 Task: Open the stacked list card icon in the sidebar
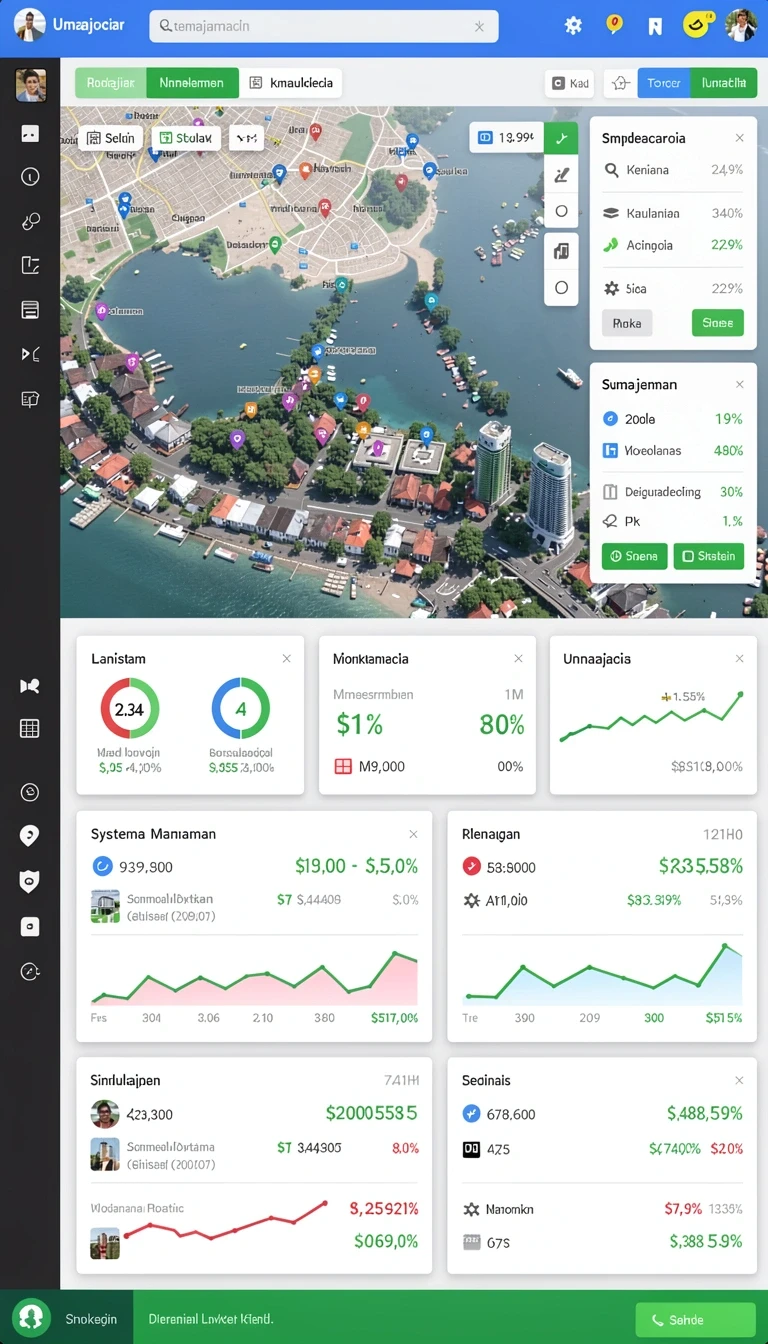coord(30,309)
